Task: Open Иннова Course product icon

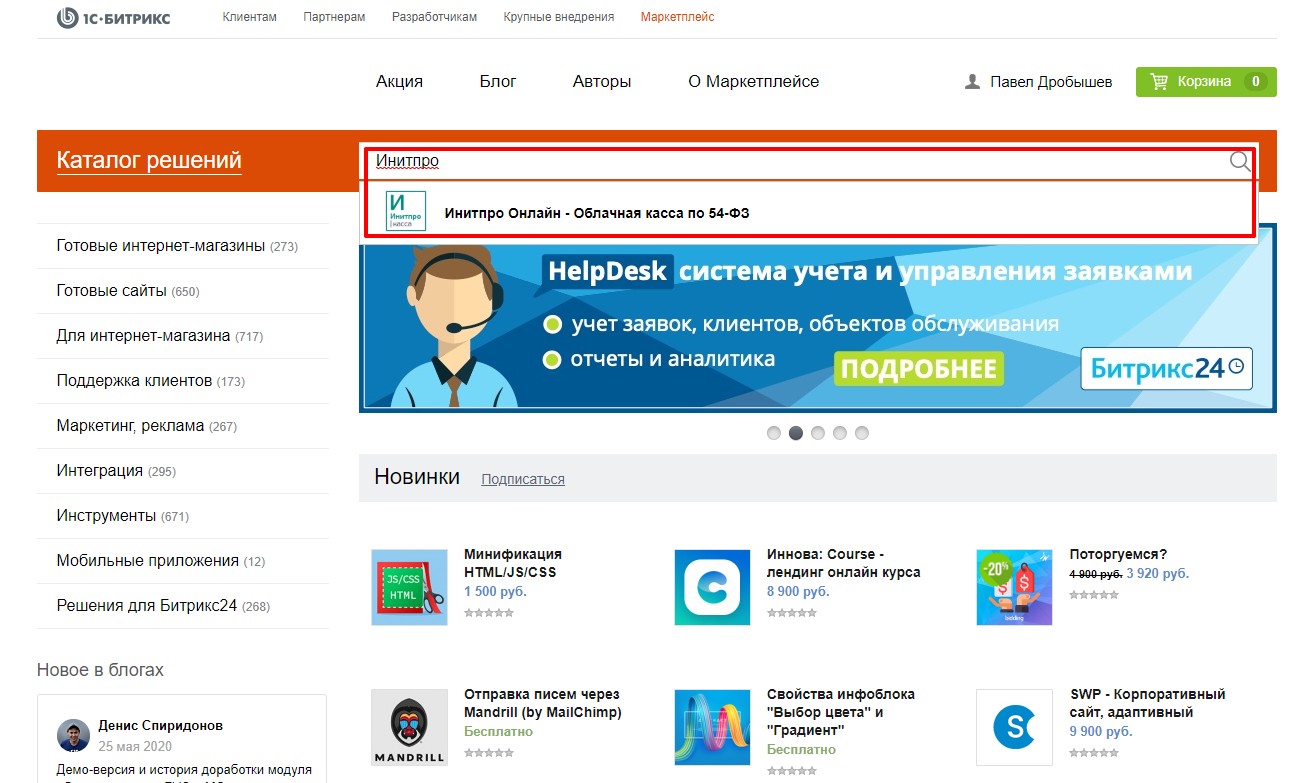Action: point(712,587)
